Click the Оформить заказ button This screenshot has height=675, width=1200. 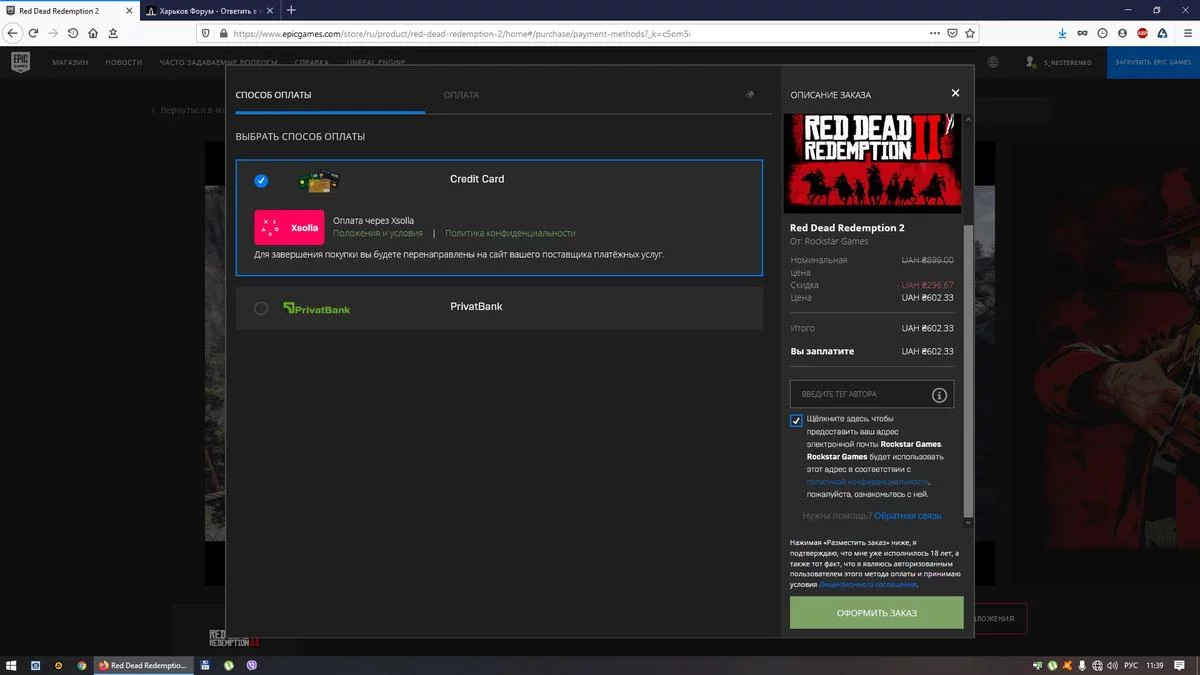[x=877, y=613]
